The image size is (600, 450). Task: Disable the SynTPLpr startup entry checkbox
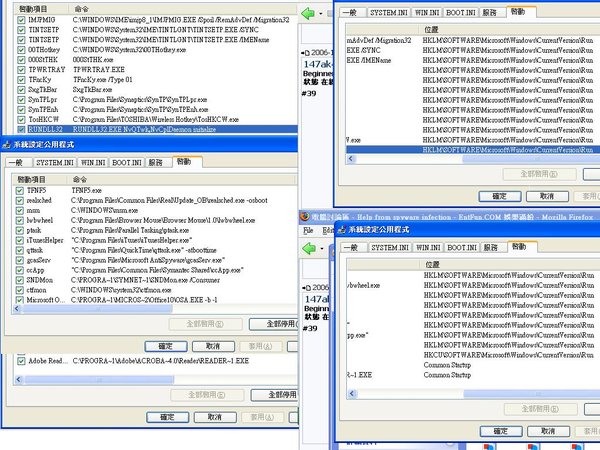(21, 99)
